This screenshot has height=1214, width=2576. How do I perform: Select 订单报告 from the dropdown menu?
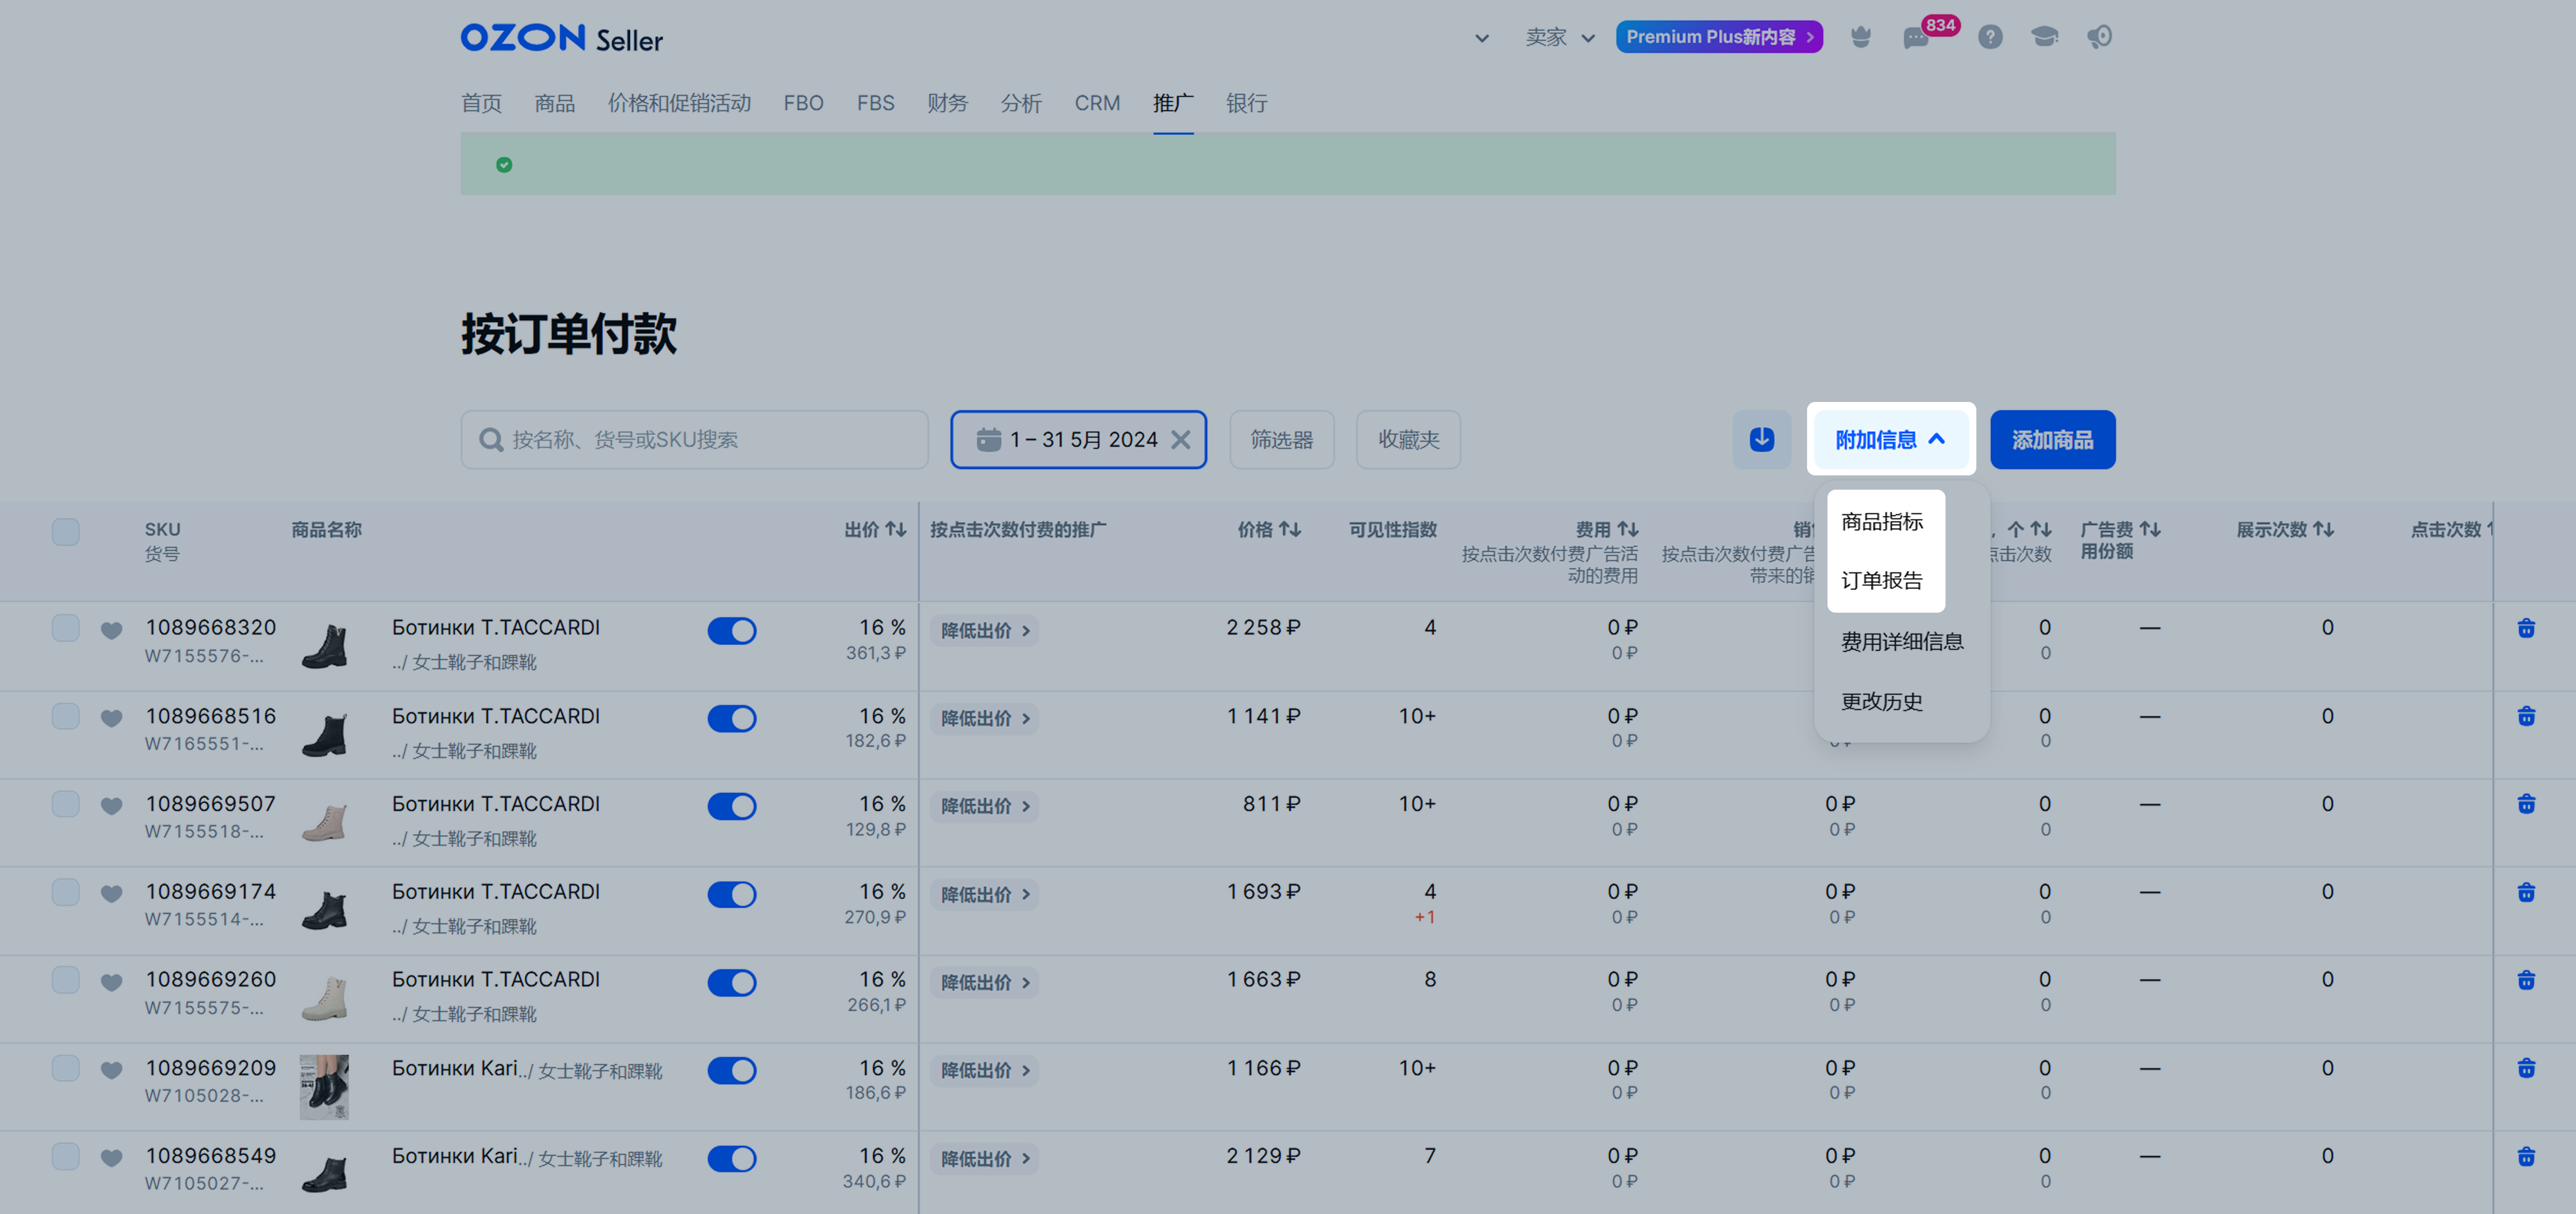[1882, 580]
